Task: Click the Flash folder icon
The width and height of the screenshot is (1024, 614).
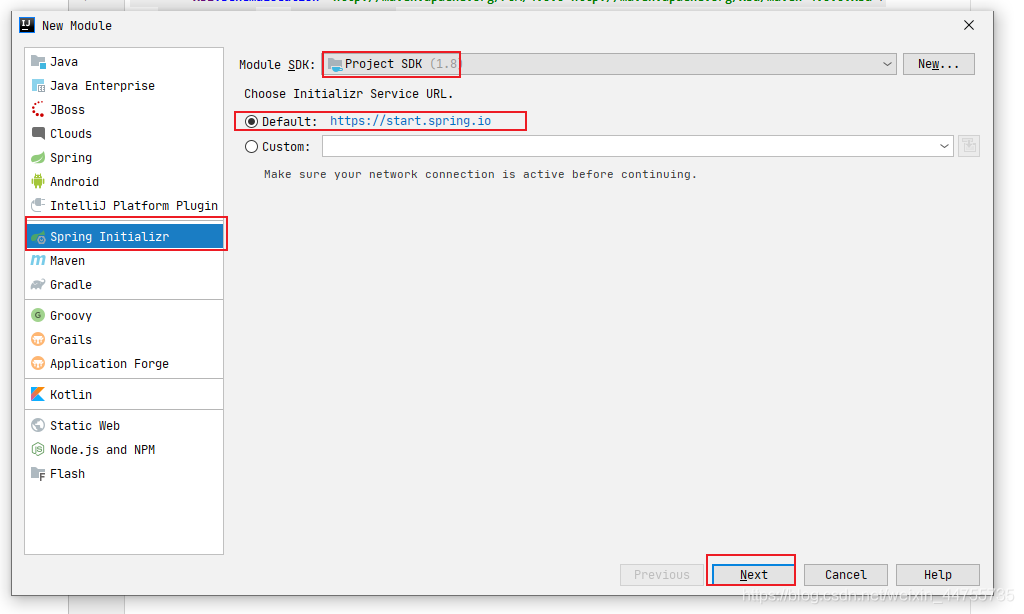Action: tap(38, 474)
